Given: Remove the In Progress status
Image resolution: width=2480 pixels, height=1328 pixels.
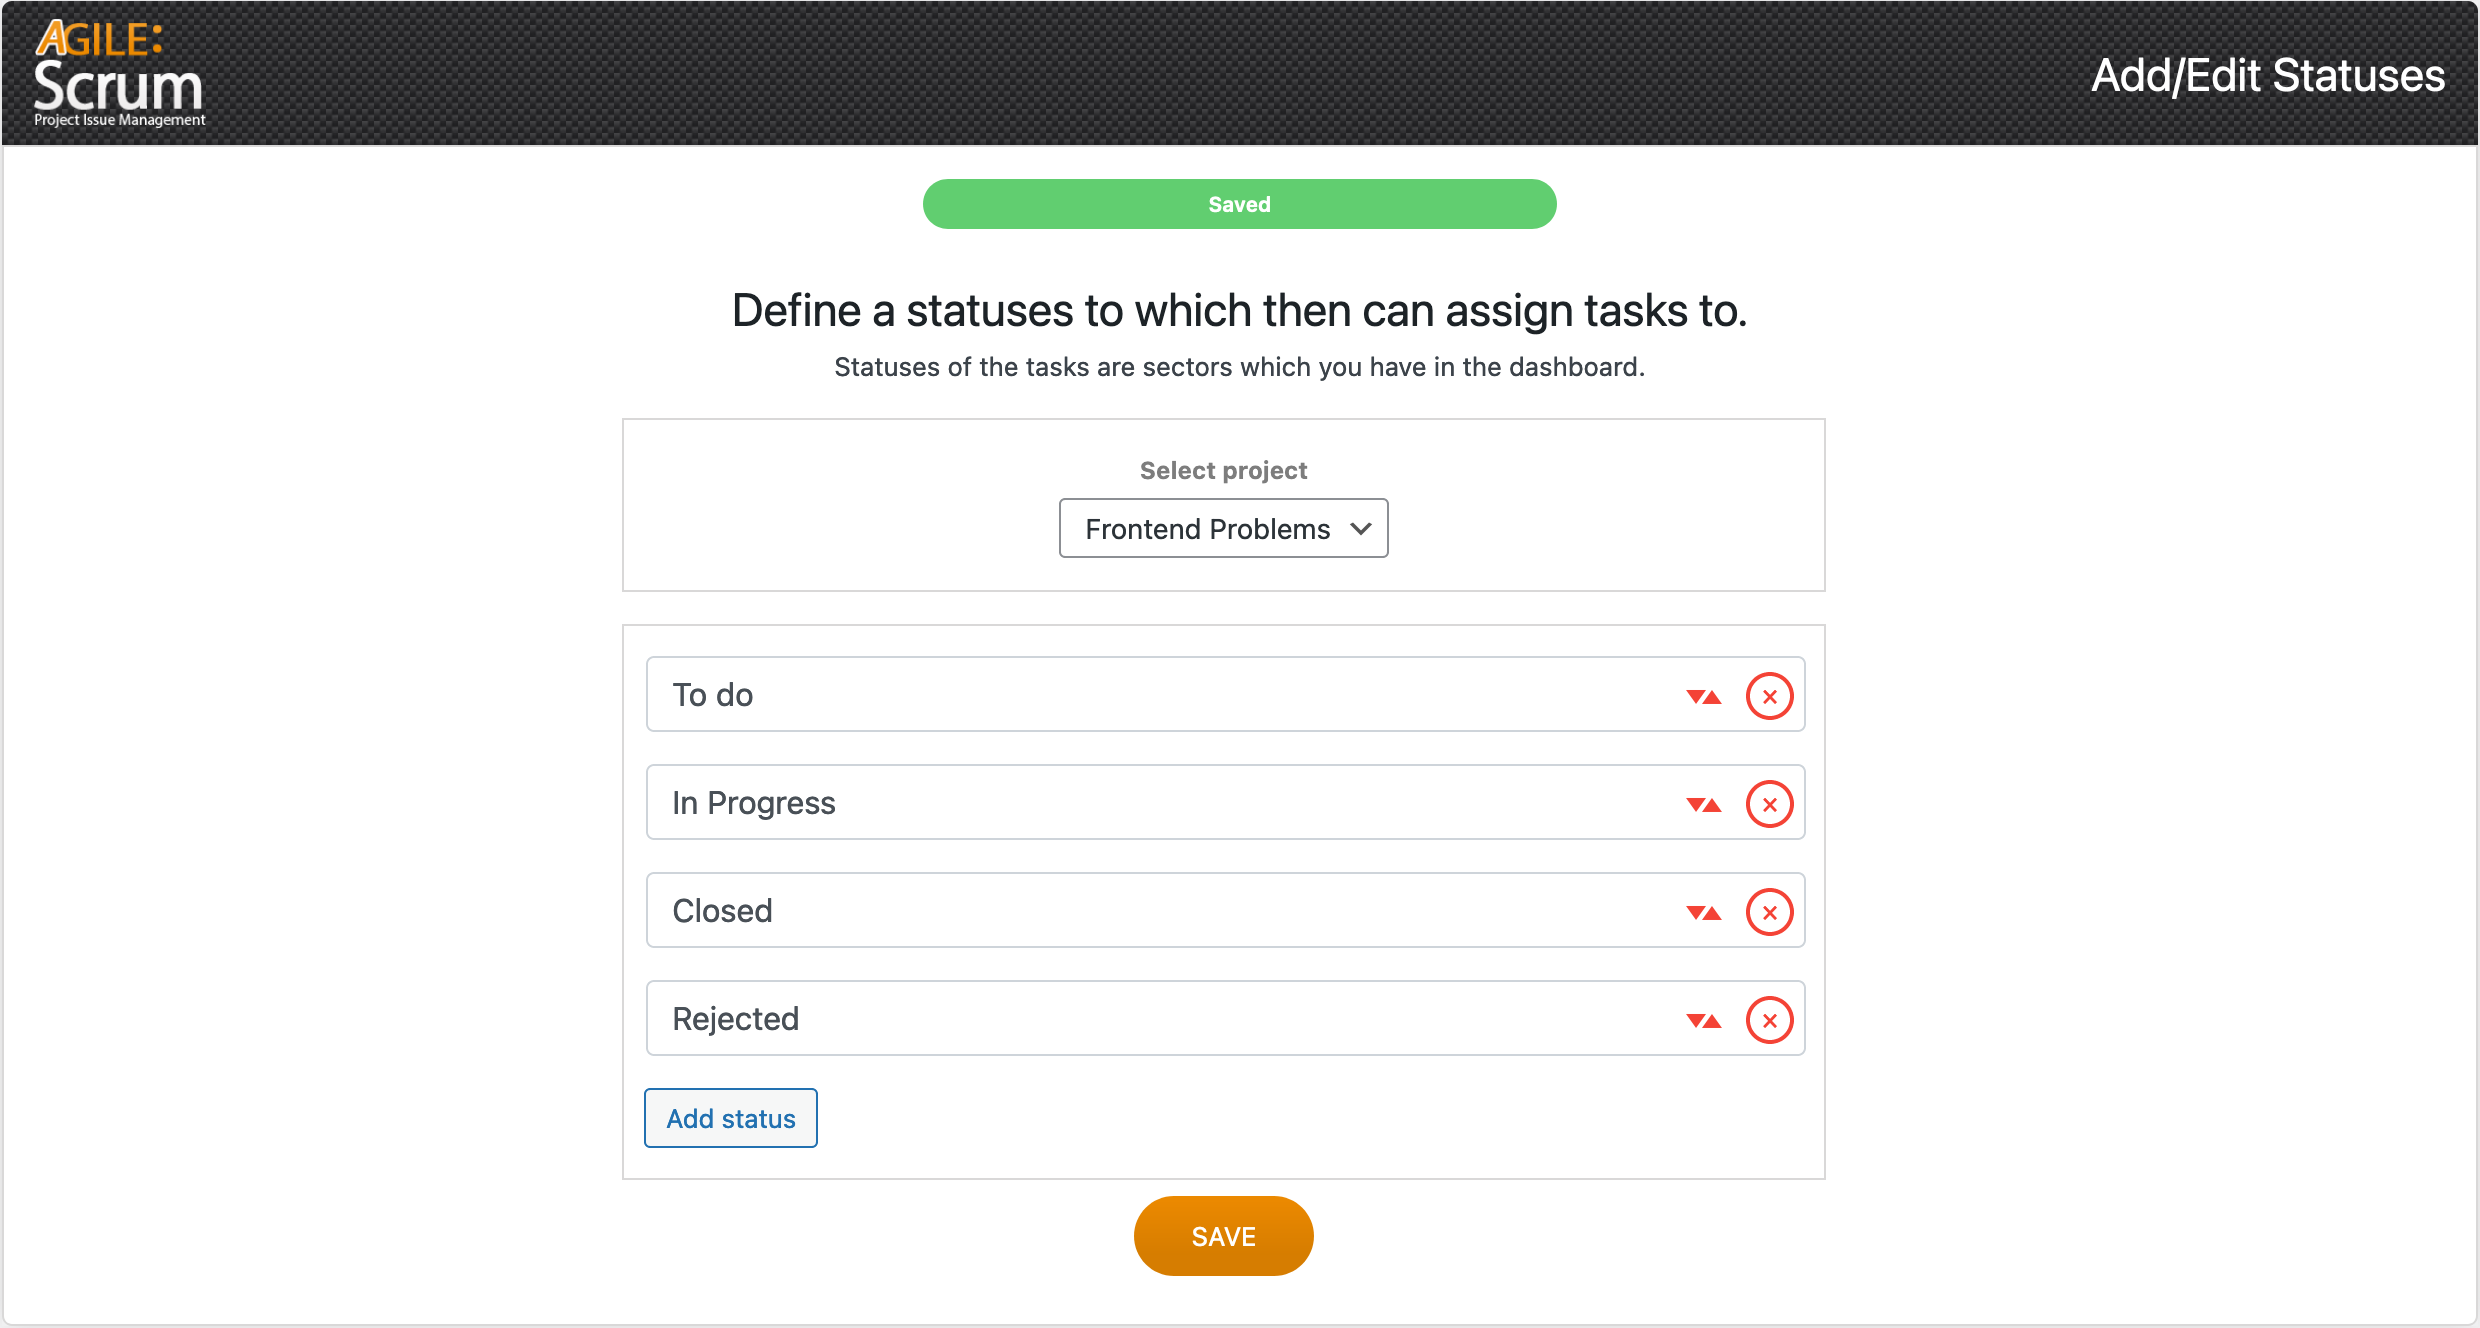Looking at the screenshot, I should point(1769,804).
